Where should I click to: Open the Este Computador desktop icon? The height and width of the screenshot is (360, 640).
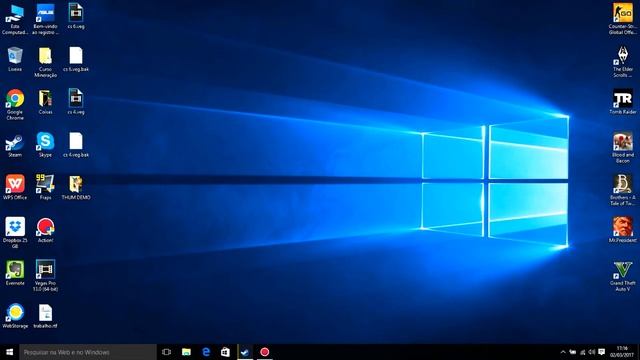[x=15, y=19]
